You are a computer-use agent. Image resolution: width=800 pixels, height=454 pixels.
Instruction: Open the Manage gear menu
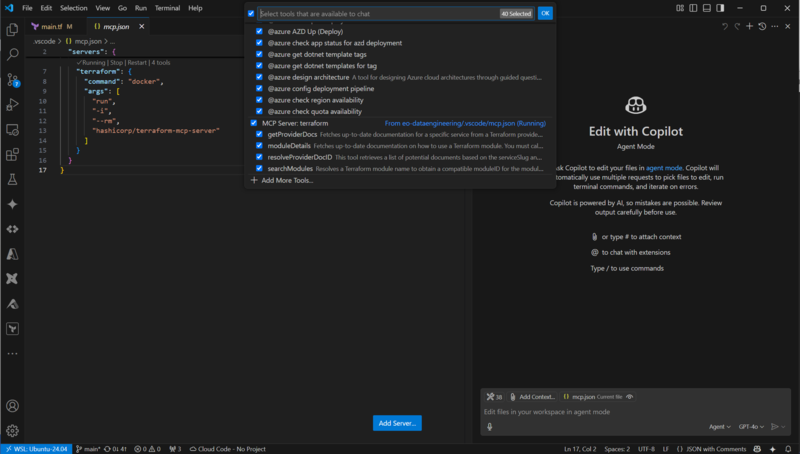(12, 431)
